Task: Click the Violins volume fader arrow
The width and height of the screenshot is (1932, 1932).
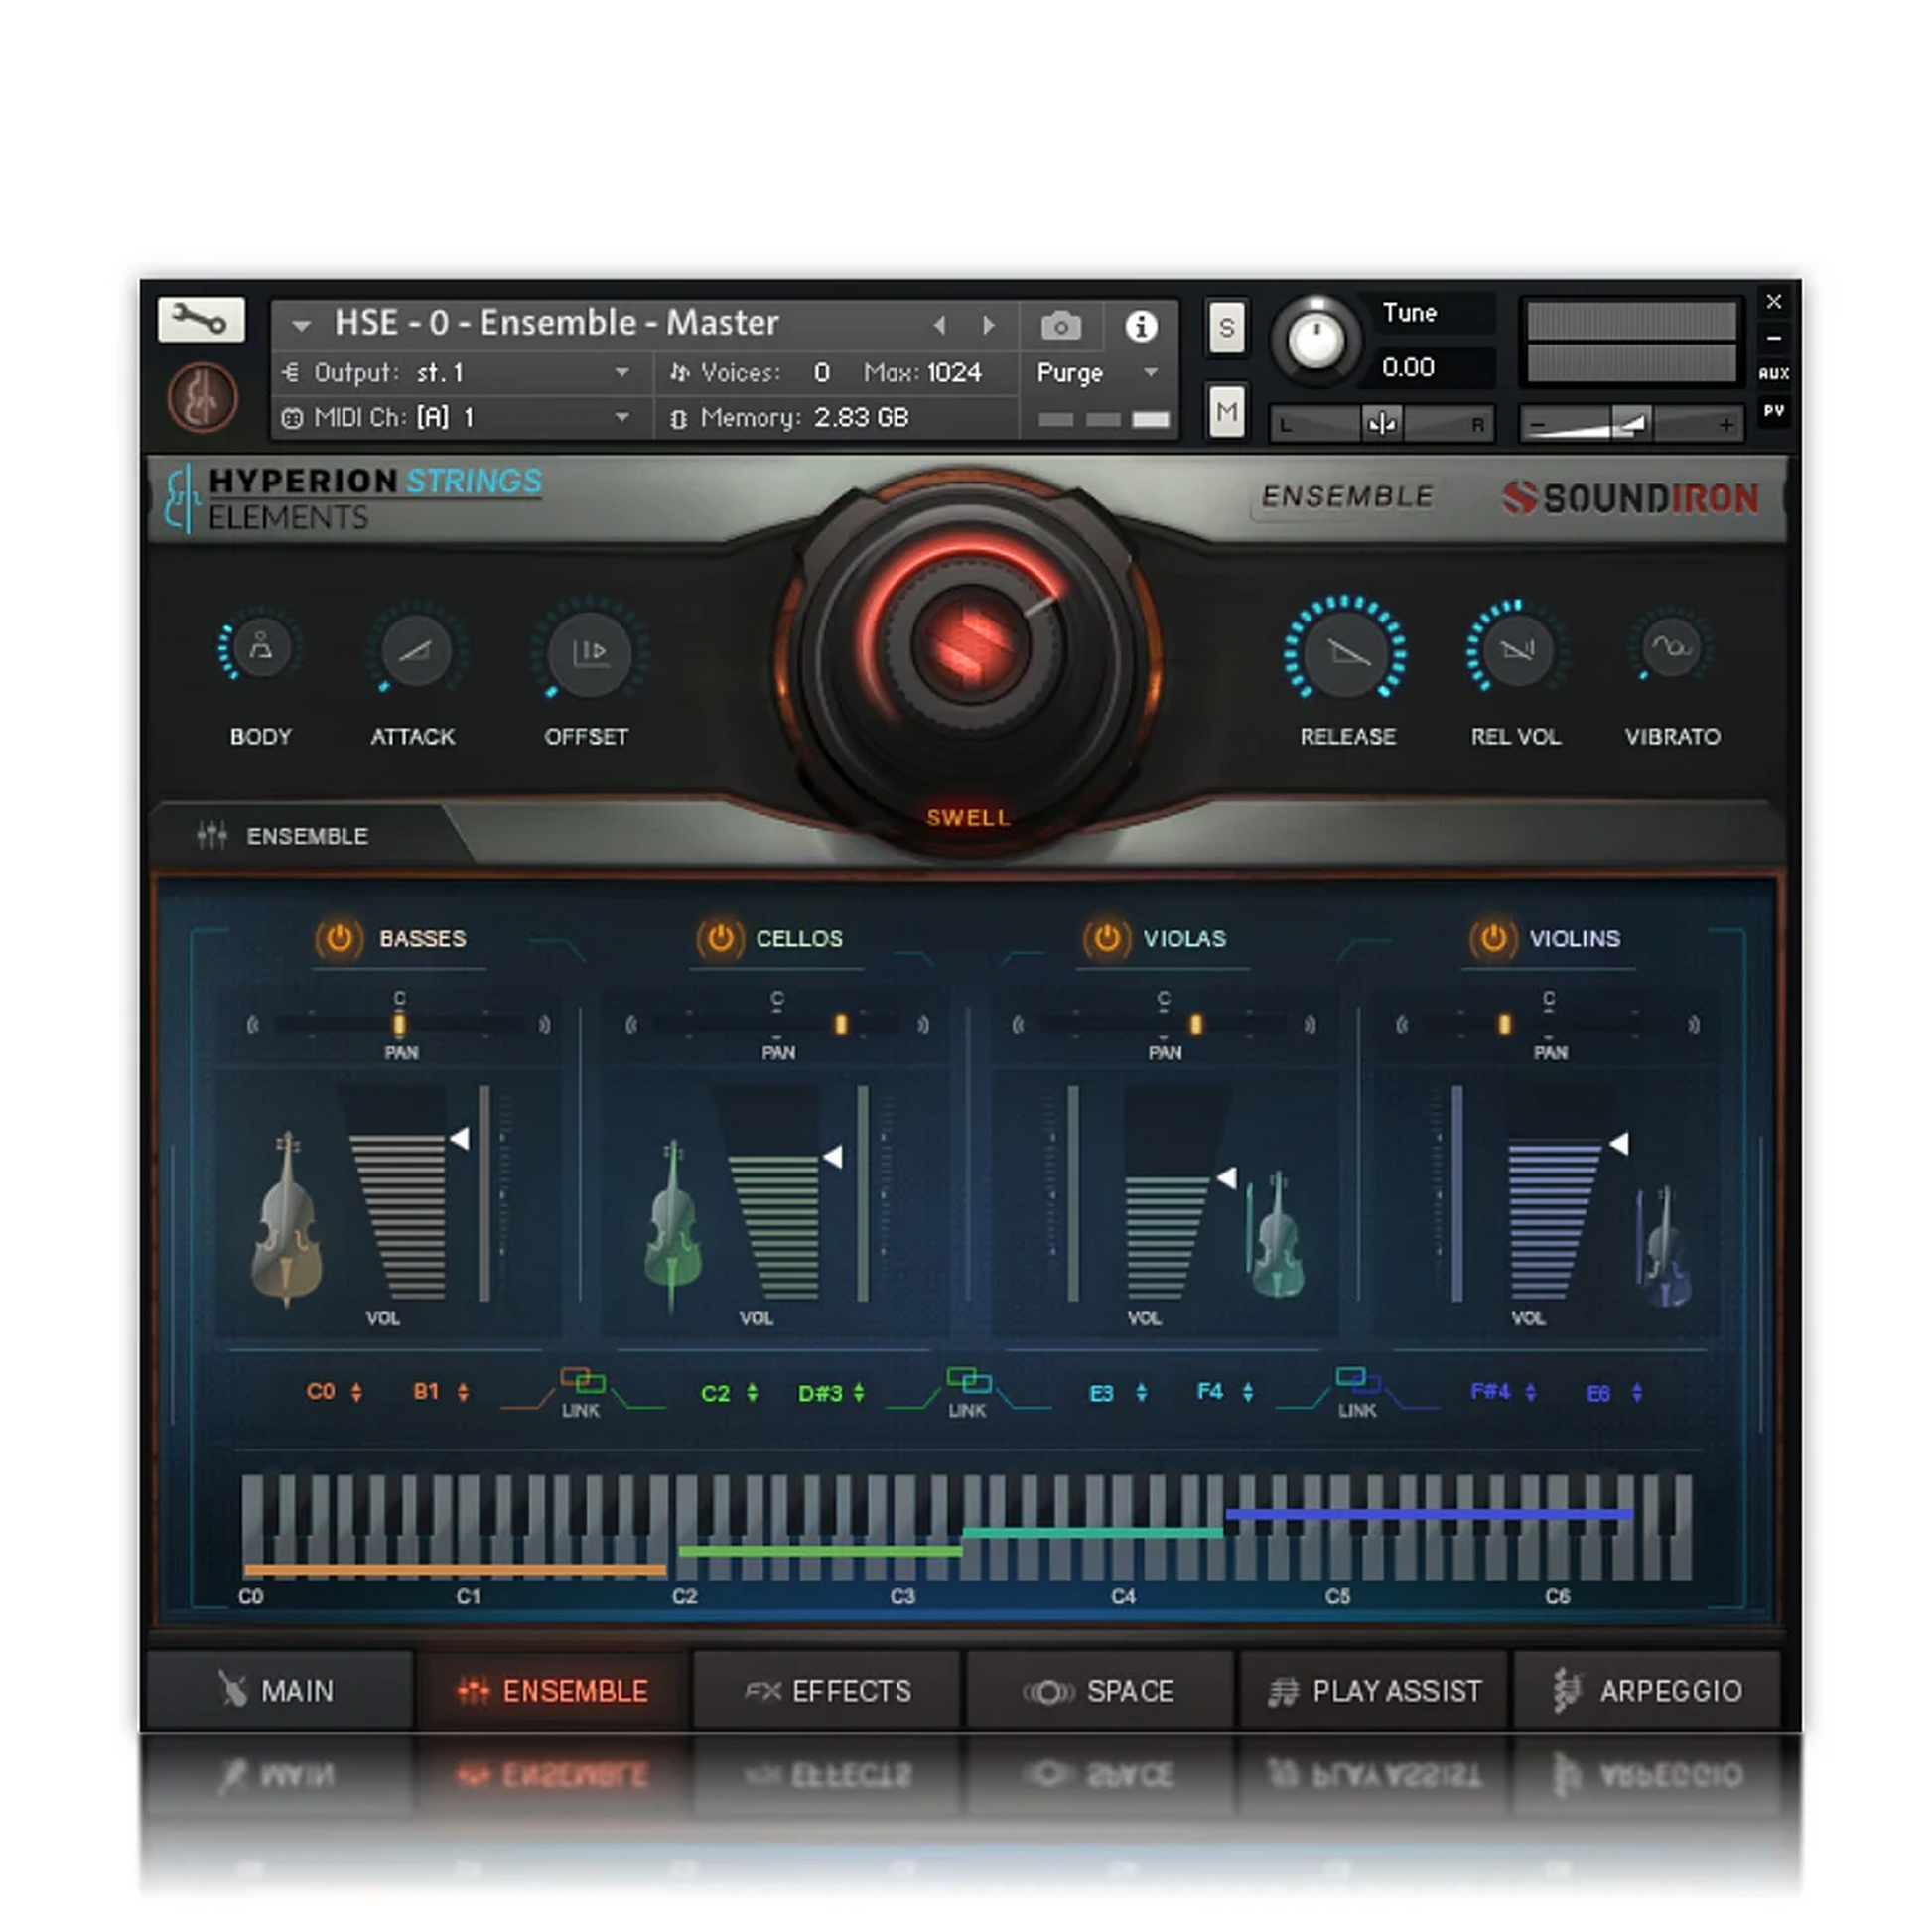Action: (1619, 1143)
